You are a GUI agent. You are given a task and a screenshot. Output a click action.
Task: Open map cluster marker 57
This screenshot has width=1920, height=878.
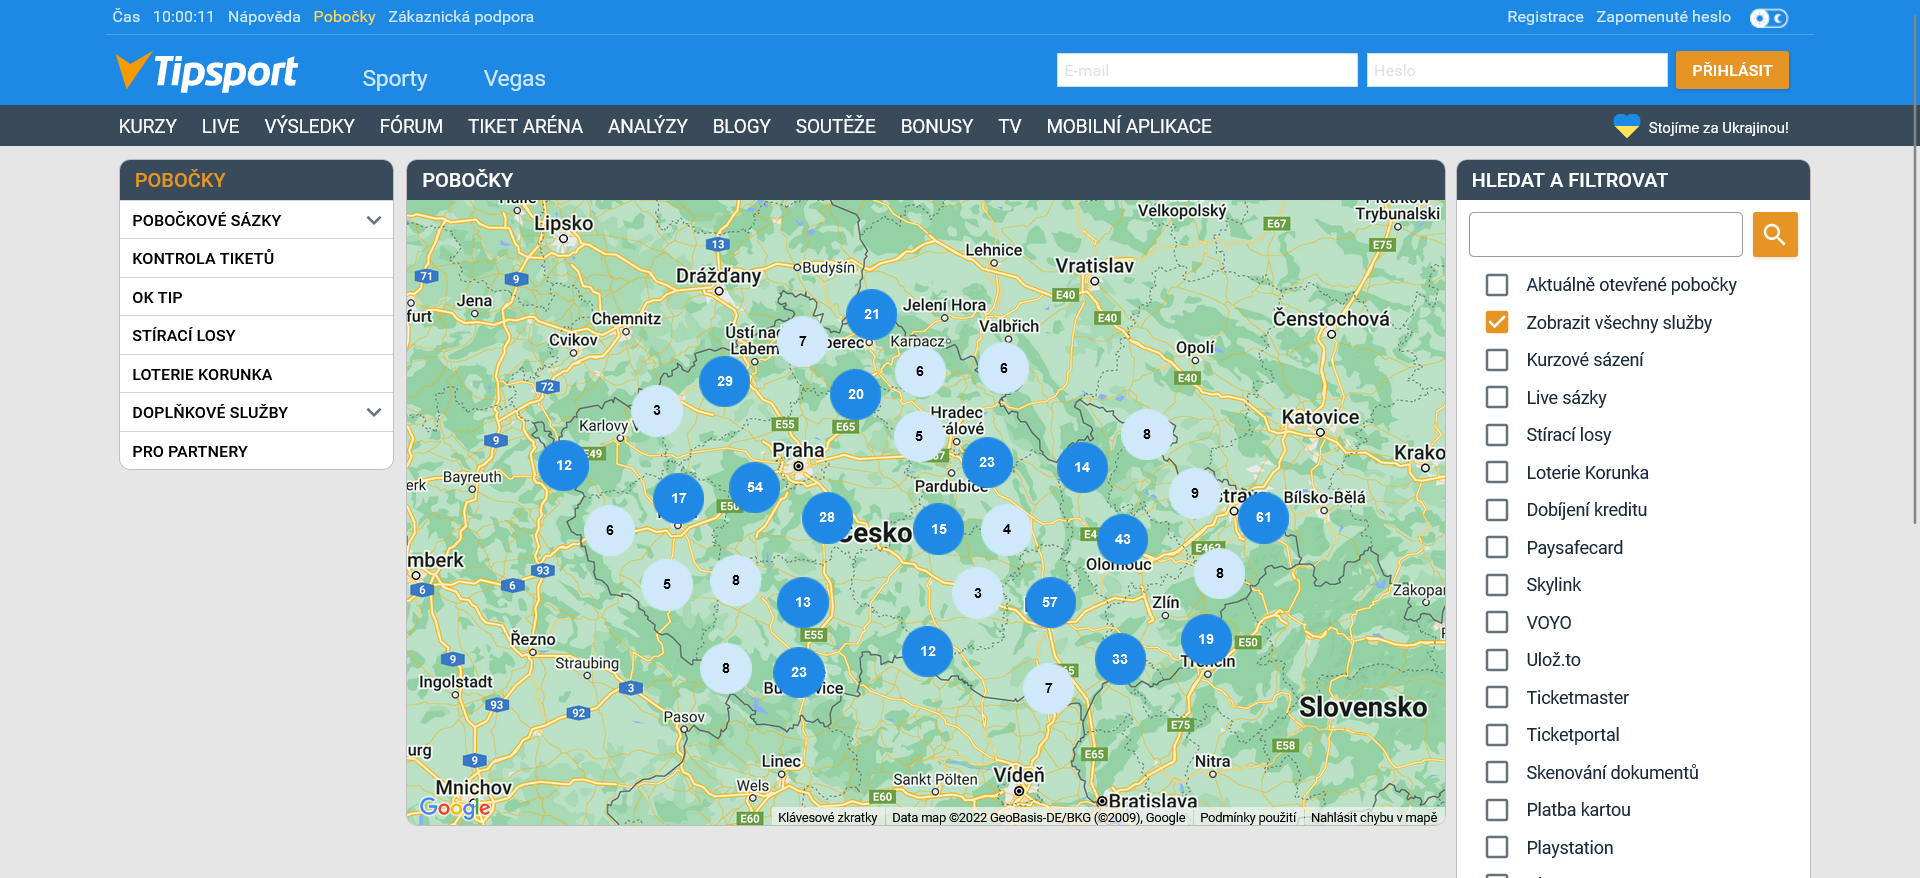[x=1050, y=602]
